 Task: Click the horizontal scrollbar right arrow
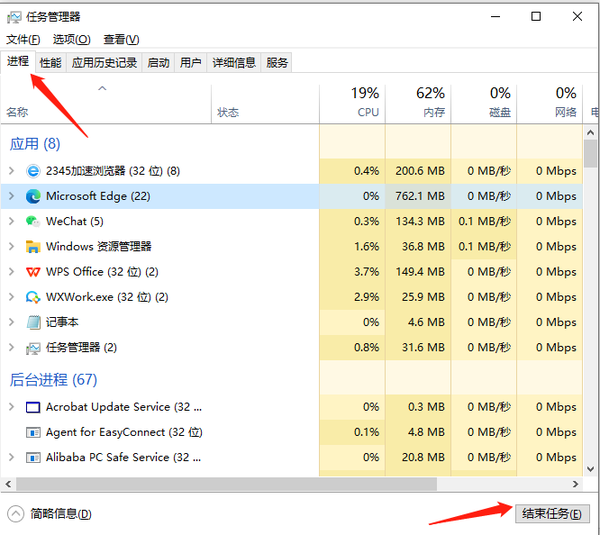[x=576, y=484]
